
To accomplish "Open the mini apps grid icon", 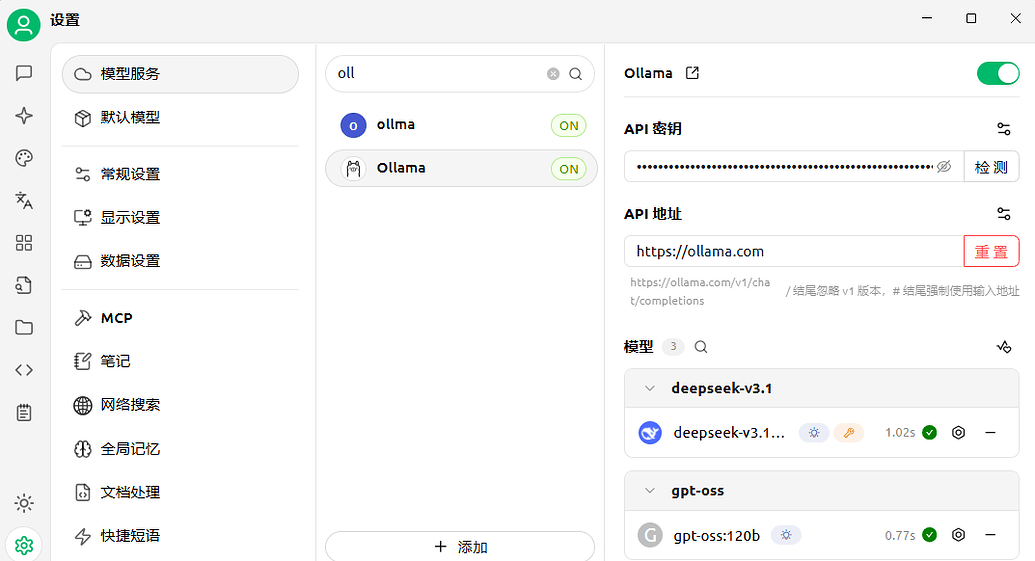I will [x=24, y=243].
